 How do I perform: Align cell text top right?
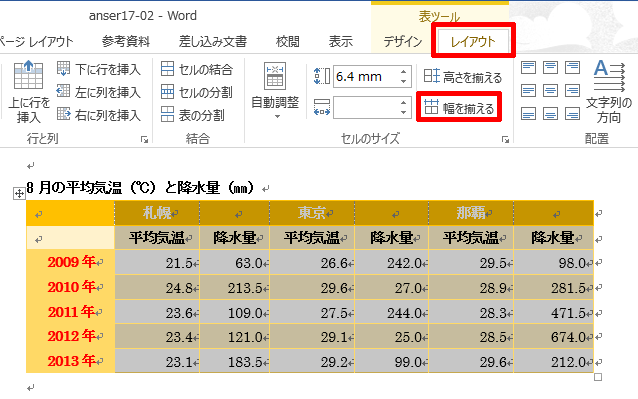pos(572,68)
